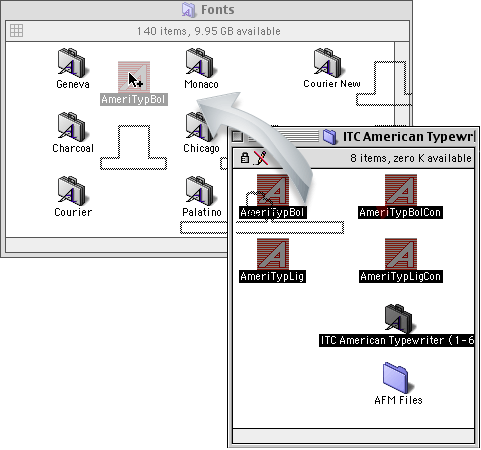Click the ITC American Typewriter title folder icon
The image size is (481, 450).
click(330, 137)
